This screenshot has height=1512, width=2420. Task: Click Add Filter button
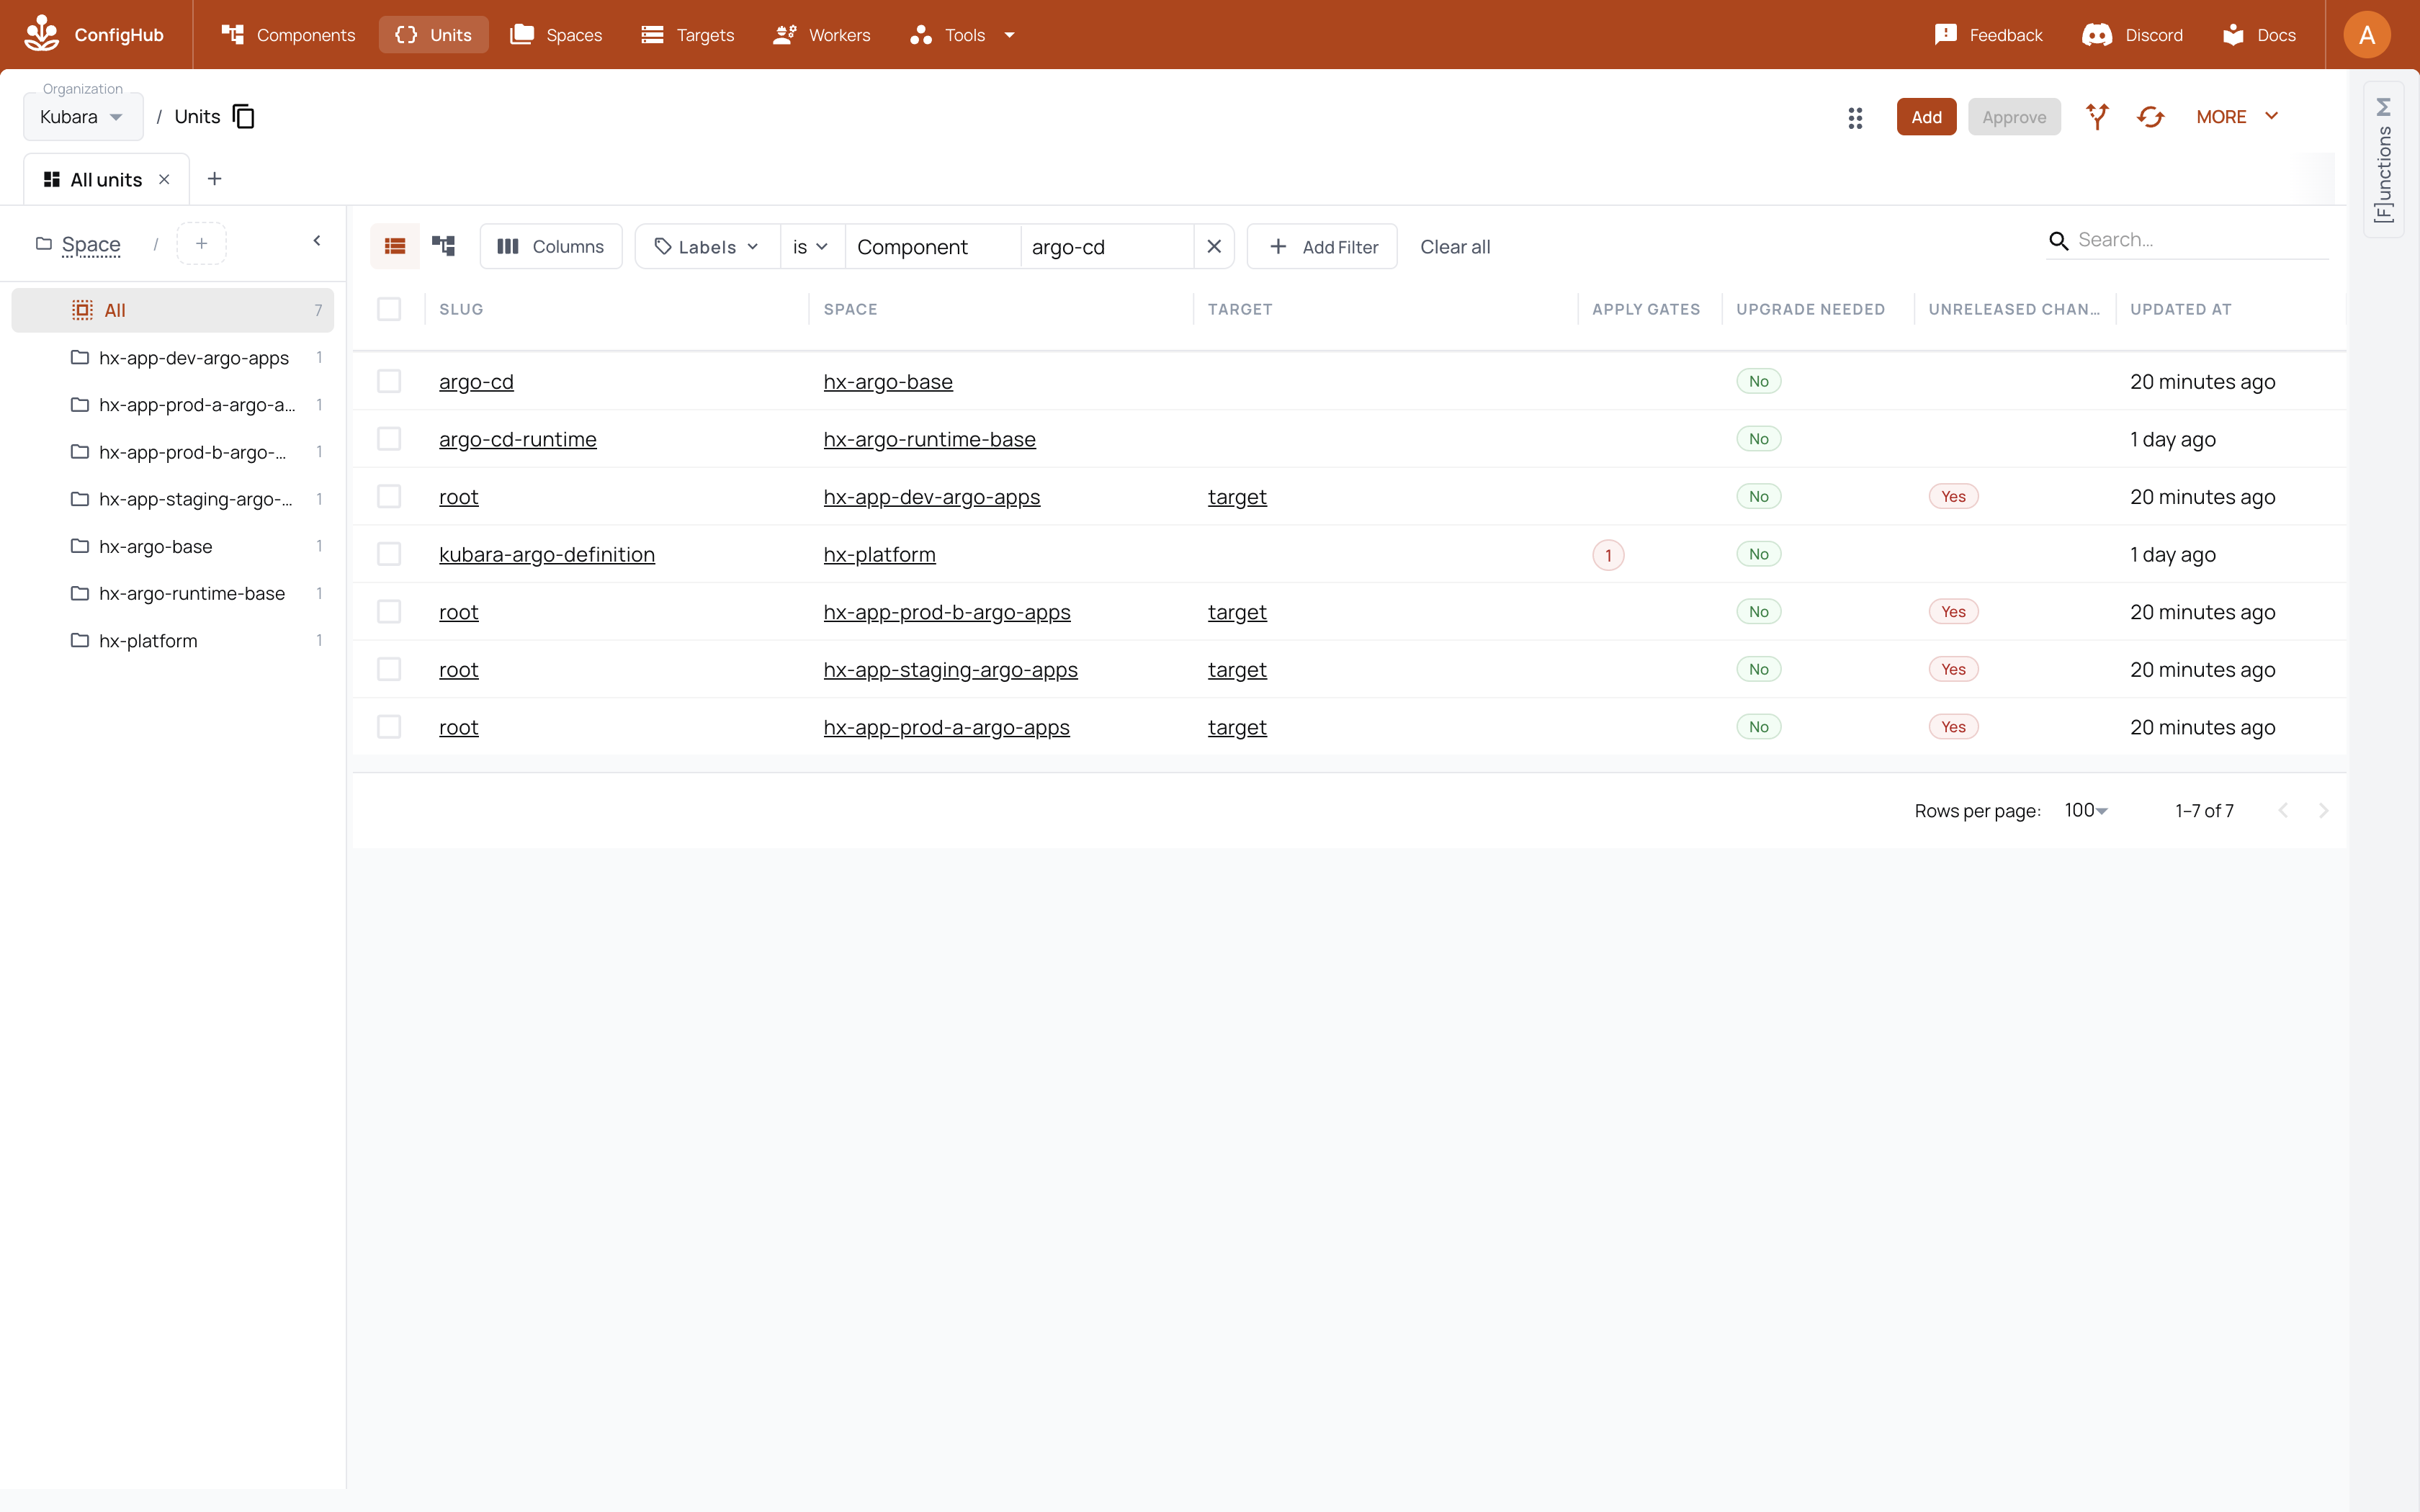[x=1322, y=246]
